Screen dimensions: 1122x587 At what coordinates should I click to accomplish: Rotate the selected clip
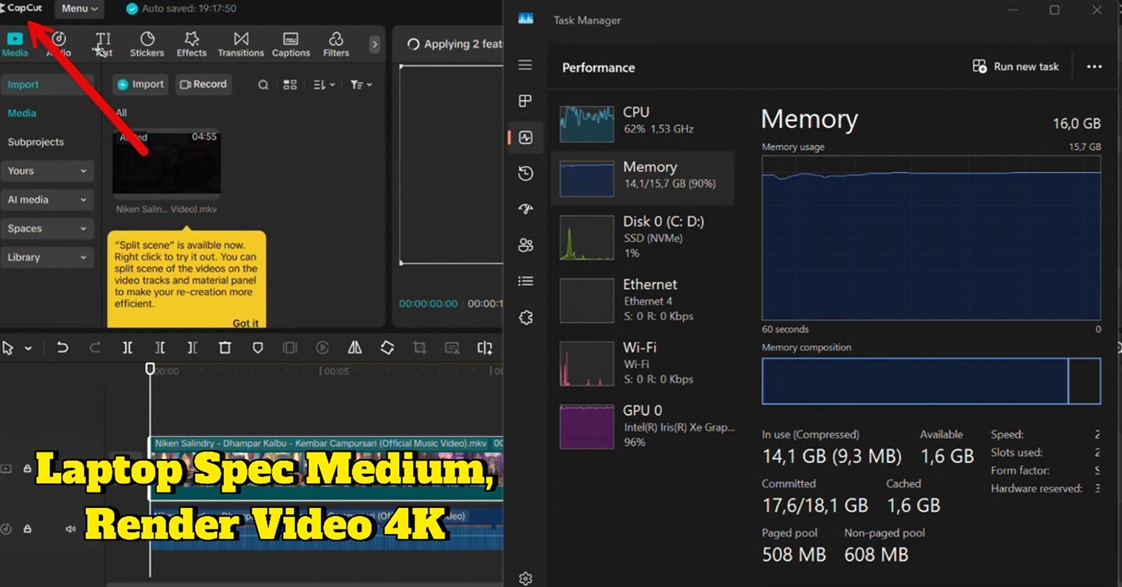coord(387,348)
